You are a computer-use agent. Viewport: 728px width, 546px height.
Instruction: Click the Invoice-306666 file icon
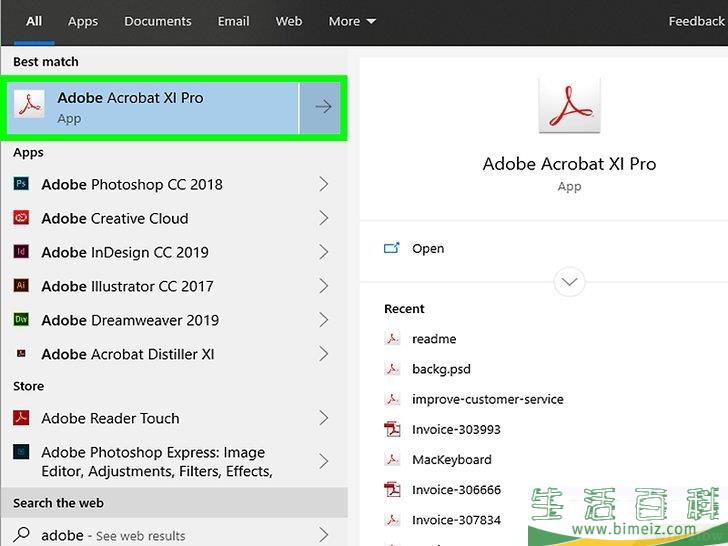[x=392, y=489]
